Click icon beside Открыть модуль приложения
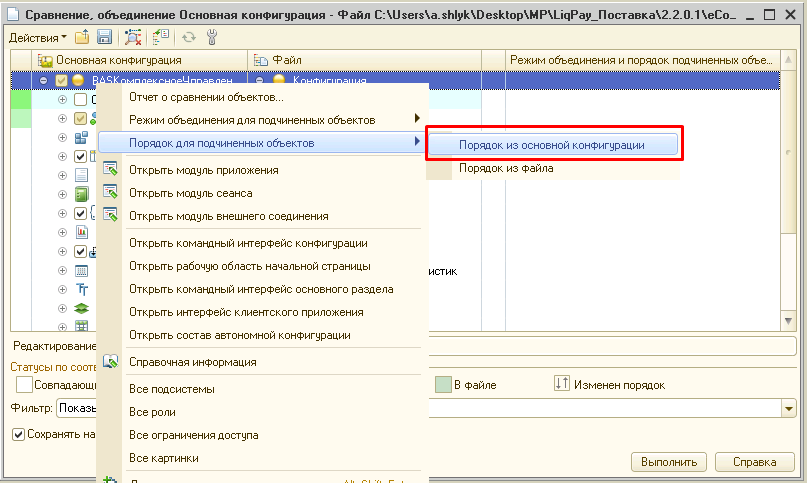The width and height of the screenshot is (807, 483). [x=111, y=170]
